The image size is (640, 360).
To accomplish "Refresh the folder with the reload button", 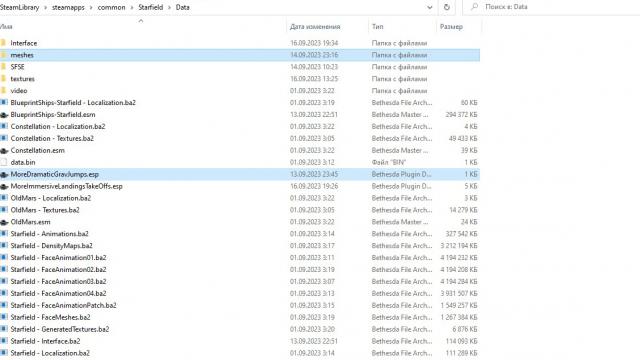I will [447, 7].
